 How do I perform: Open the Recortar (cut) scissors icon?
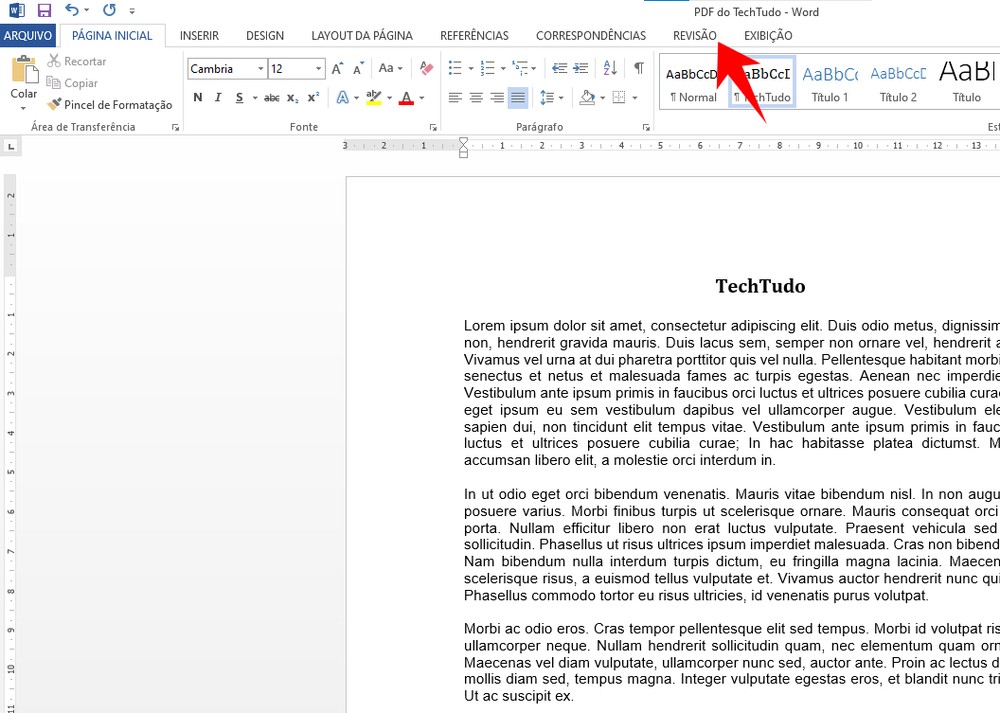[80, 61]
